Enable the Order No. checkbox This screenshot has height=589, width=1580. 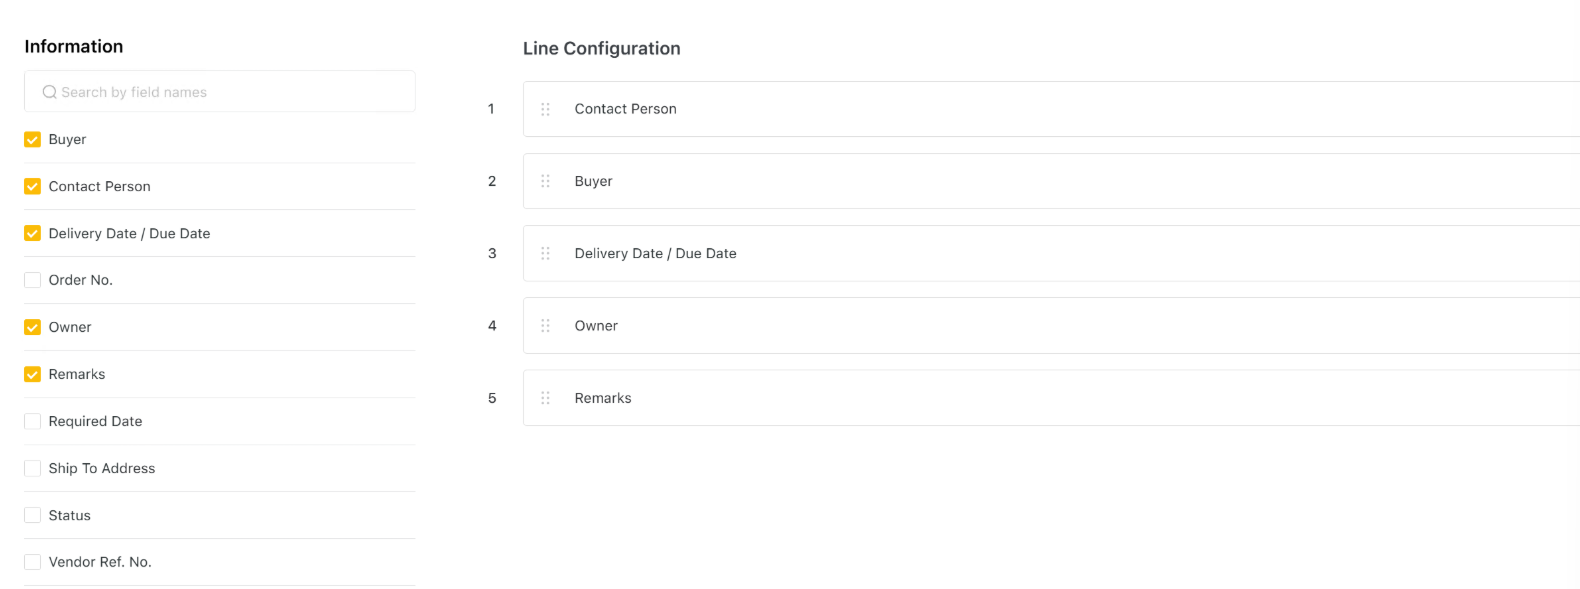coord(33,281)
